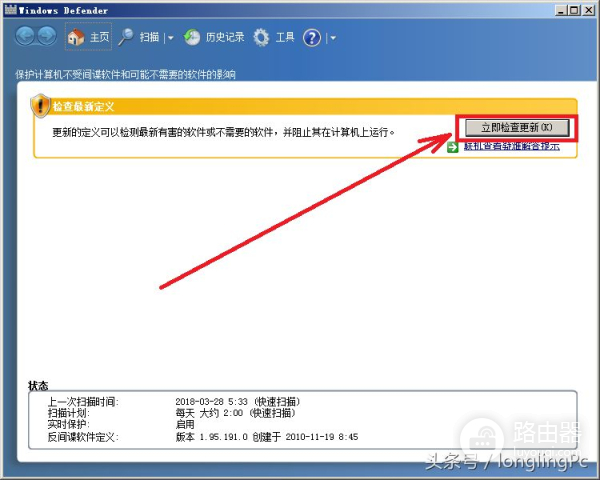Click the Back navigation arrow

click(x=25, y=37)
